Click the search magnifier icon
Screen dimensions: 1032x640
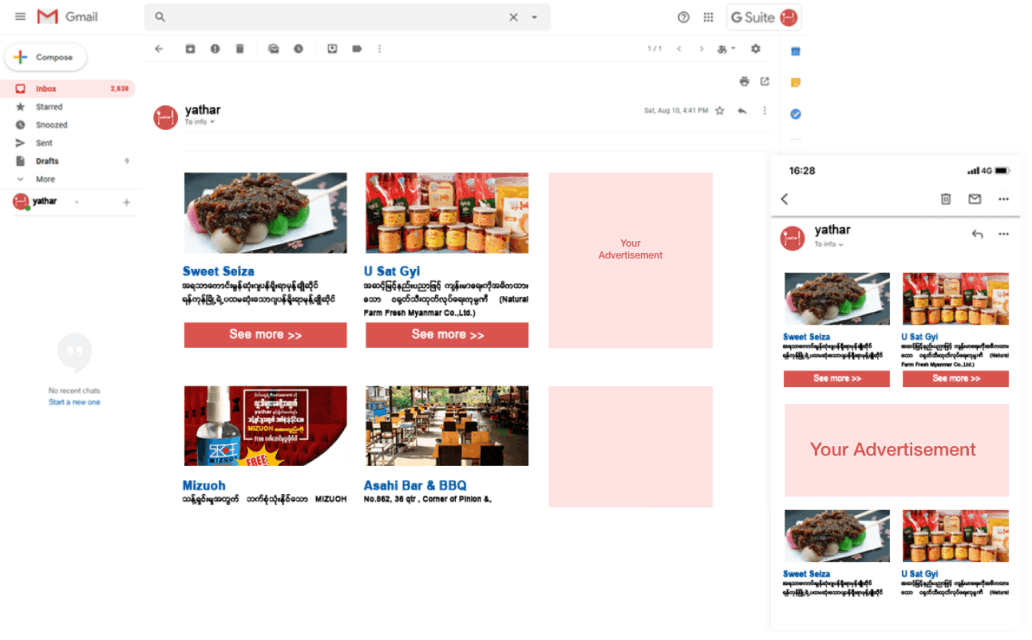(x=160, y=17)
